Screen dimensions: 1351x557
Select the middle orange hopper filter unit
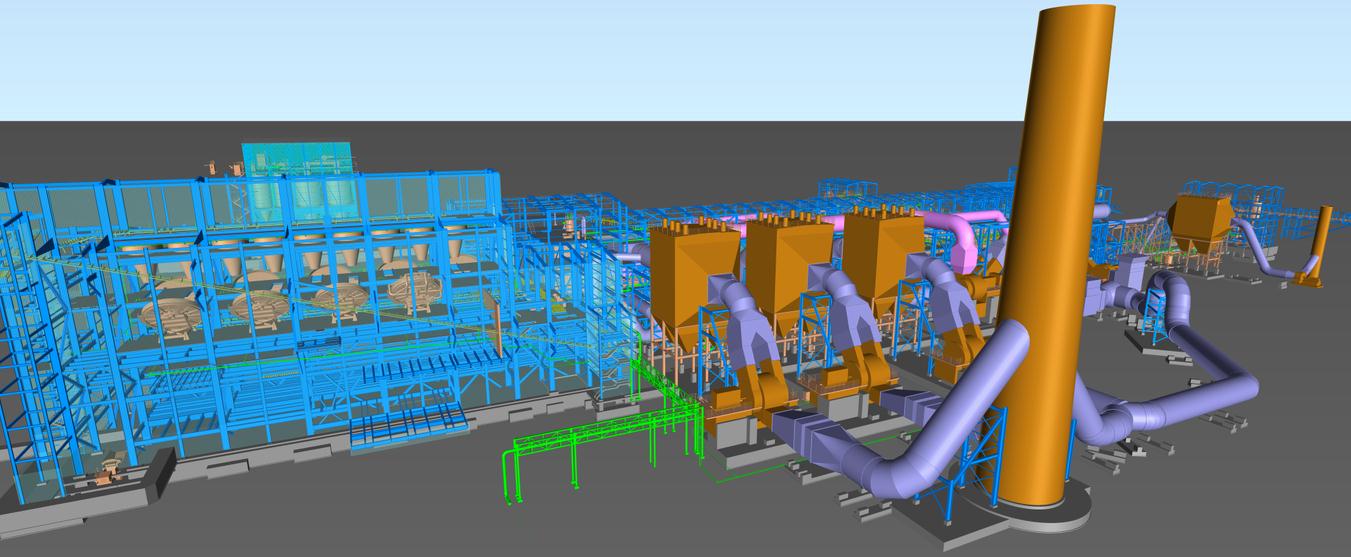click(785, 265)
